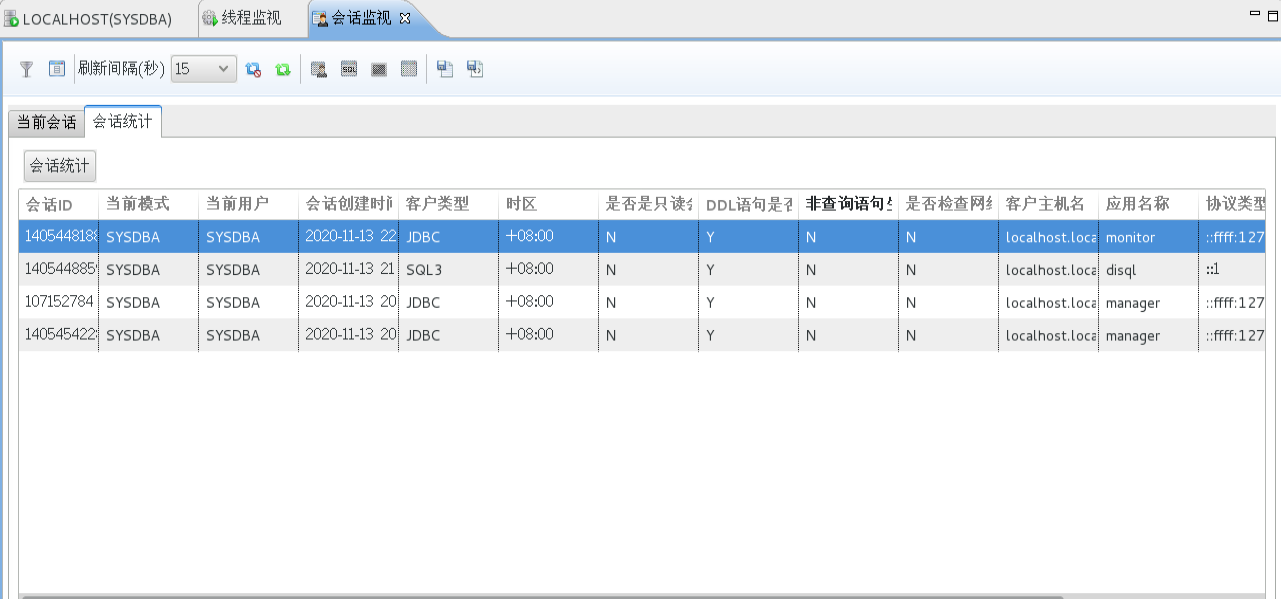Click the 应用名称 column header
The height and width of the screenshot is (599, 1281).
(1148, 204)
